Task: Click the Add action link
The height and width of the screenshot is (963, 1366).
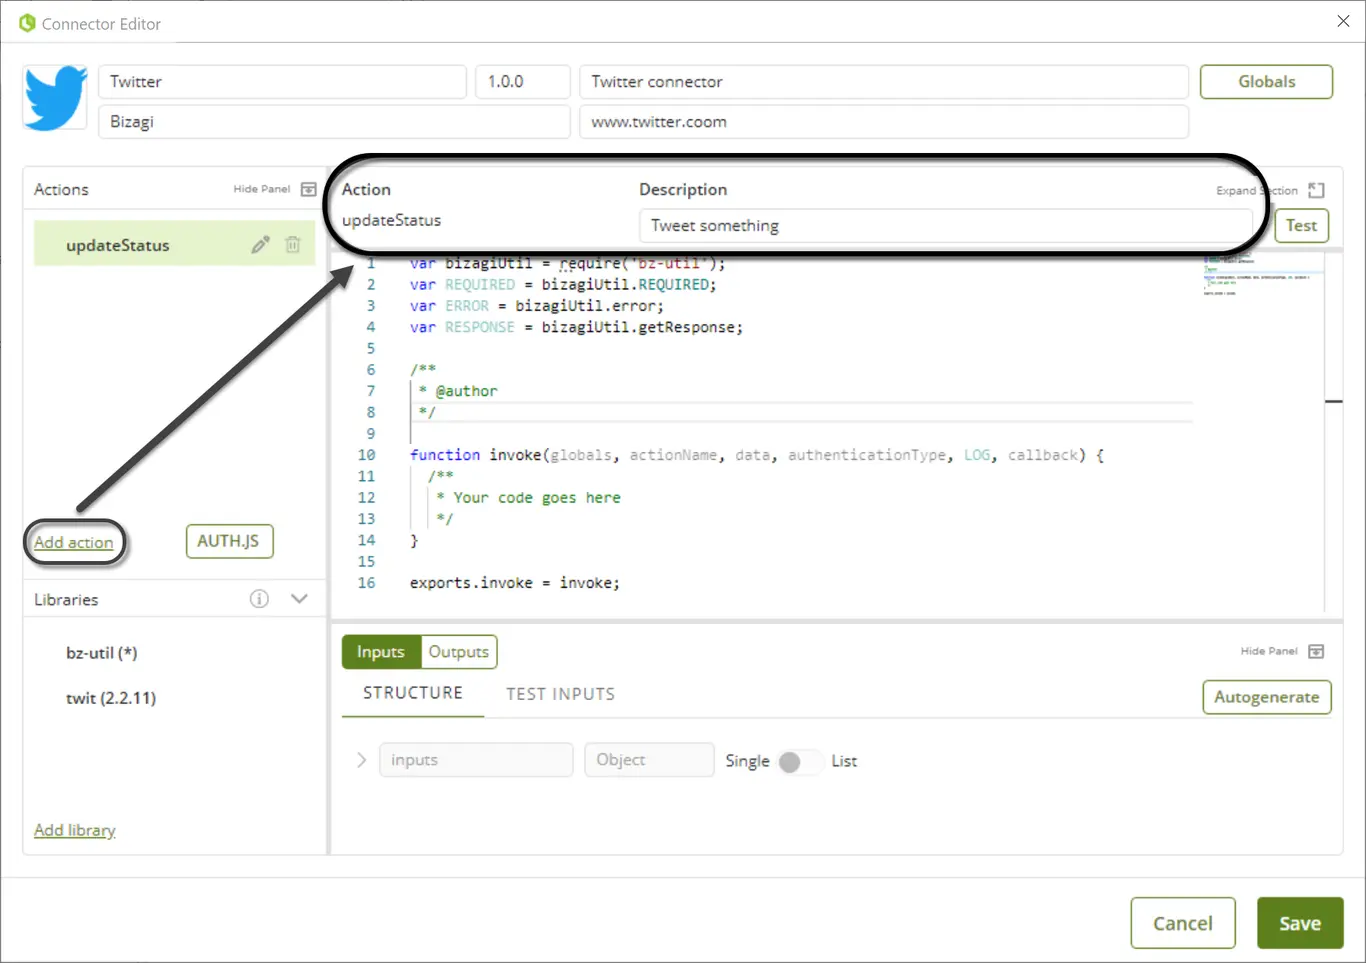Action: pos(74,542)
